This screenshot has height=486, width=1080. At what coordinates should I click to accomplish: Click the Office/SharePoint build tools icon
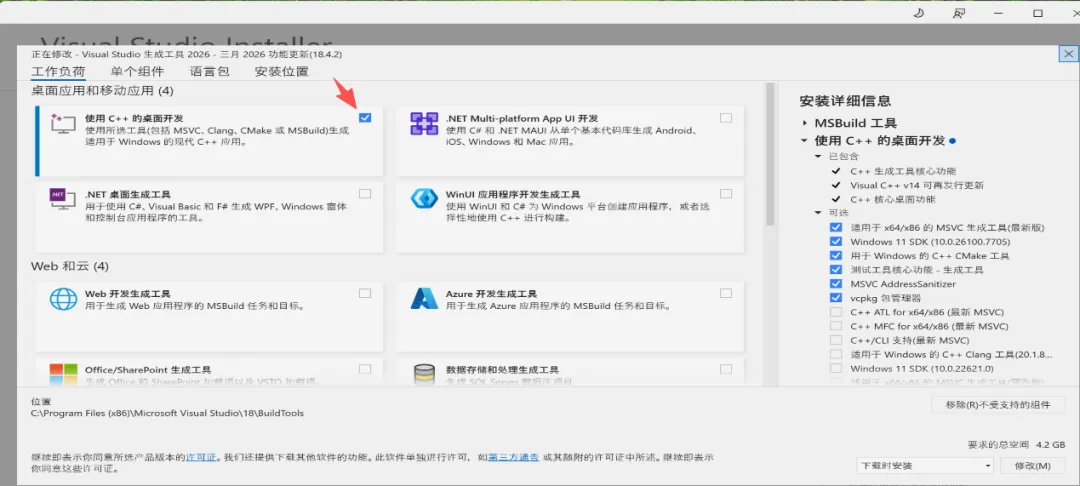coord(63,374)
